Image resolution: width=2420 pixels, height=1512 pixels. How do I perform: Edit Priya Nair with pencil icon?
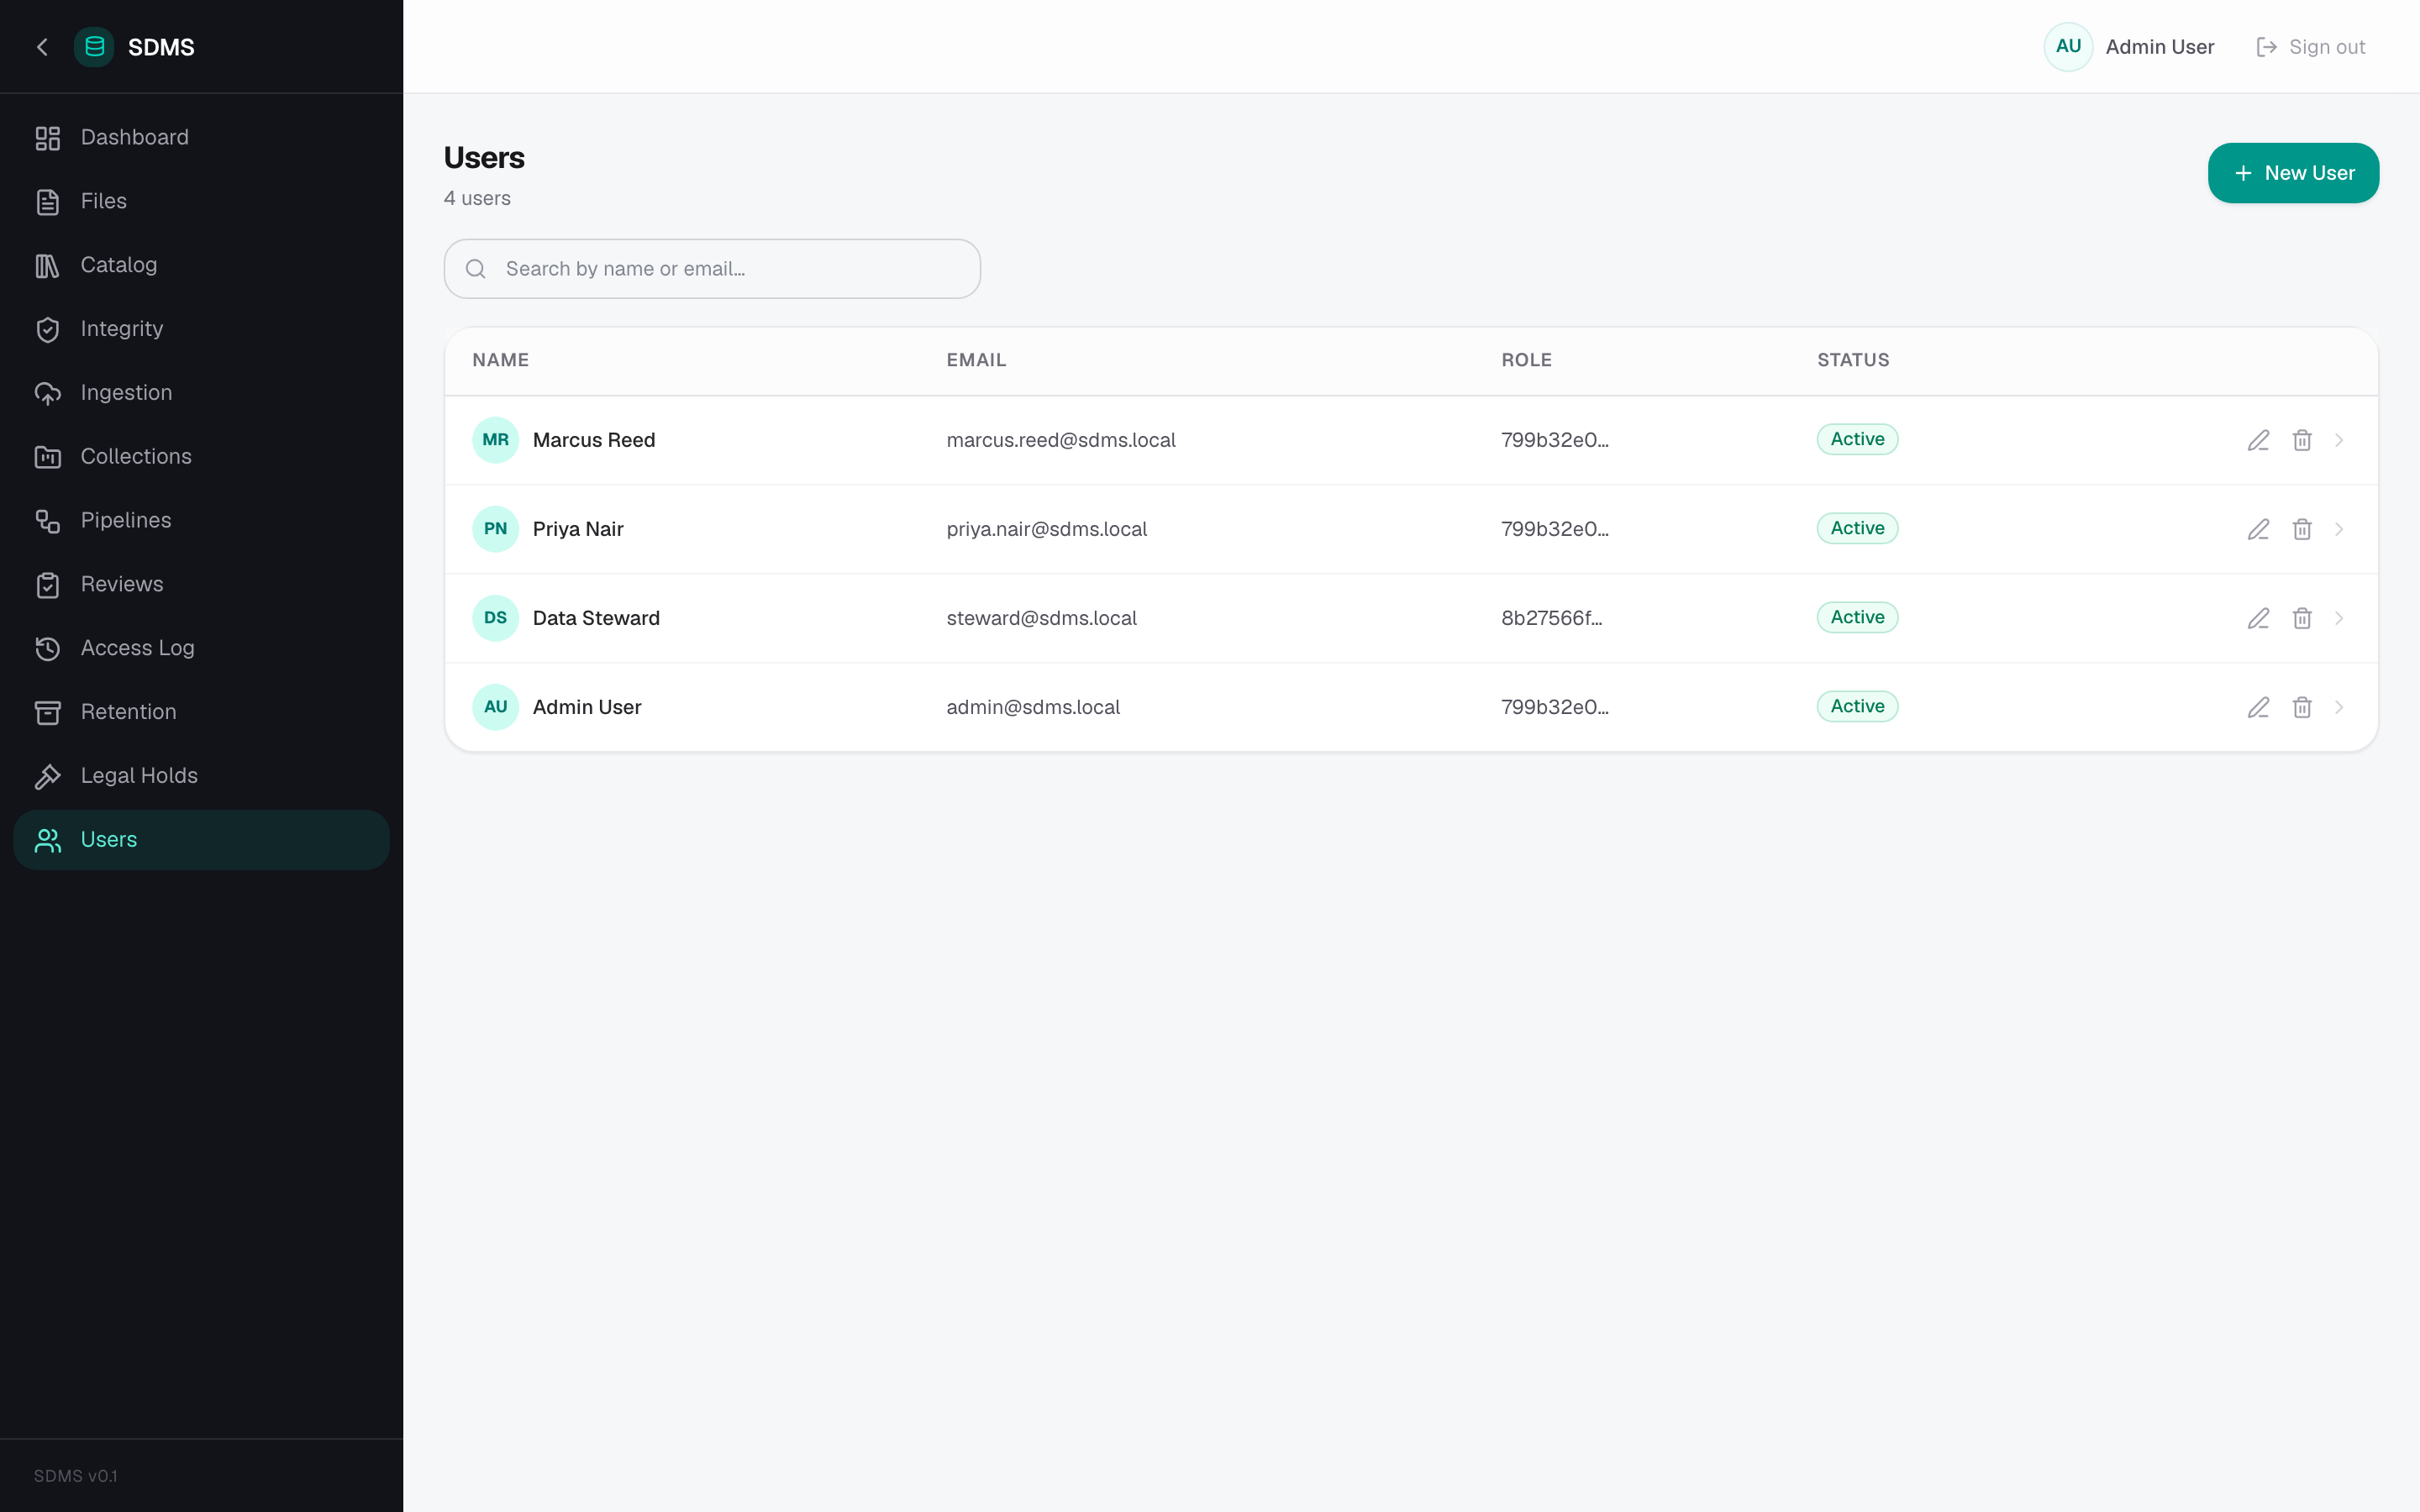tap(2258, 529)
